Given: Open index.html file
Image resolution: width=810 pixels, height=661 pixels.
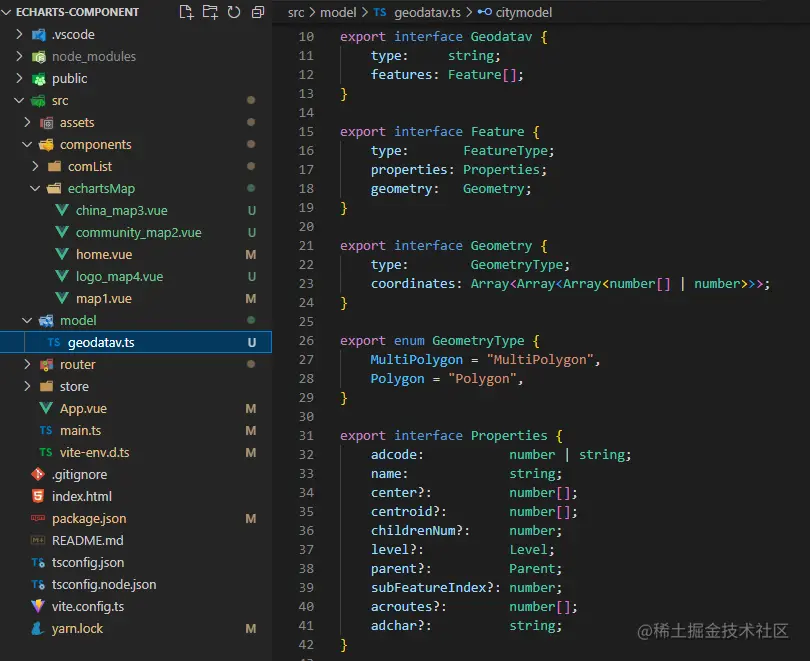Looking at the screenshot, I should (x=82, y=496).
